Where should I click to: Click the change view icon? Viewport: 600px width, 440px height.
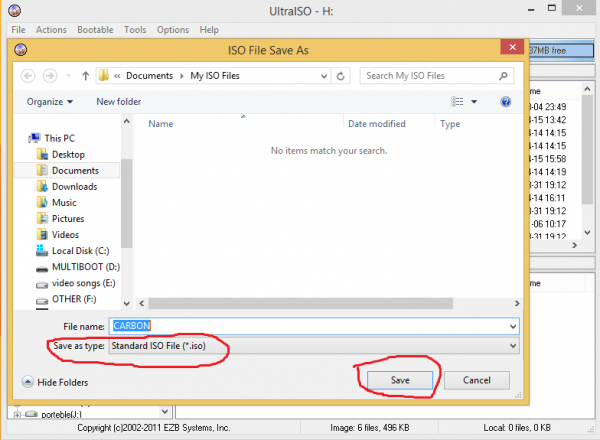(457, 101)
